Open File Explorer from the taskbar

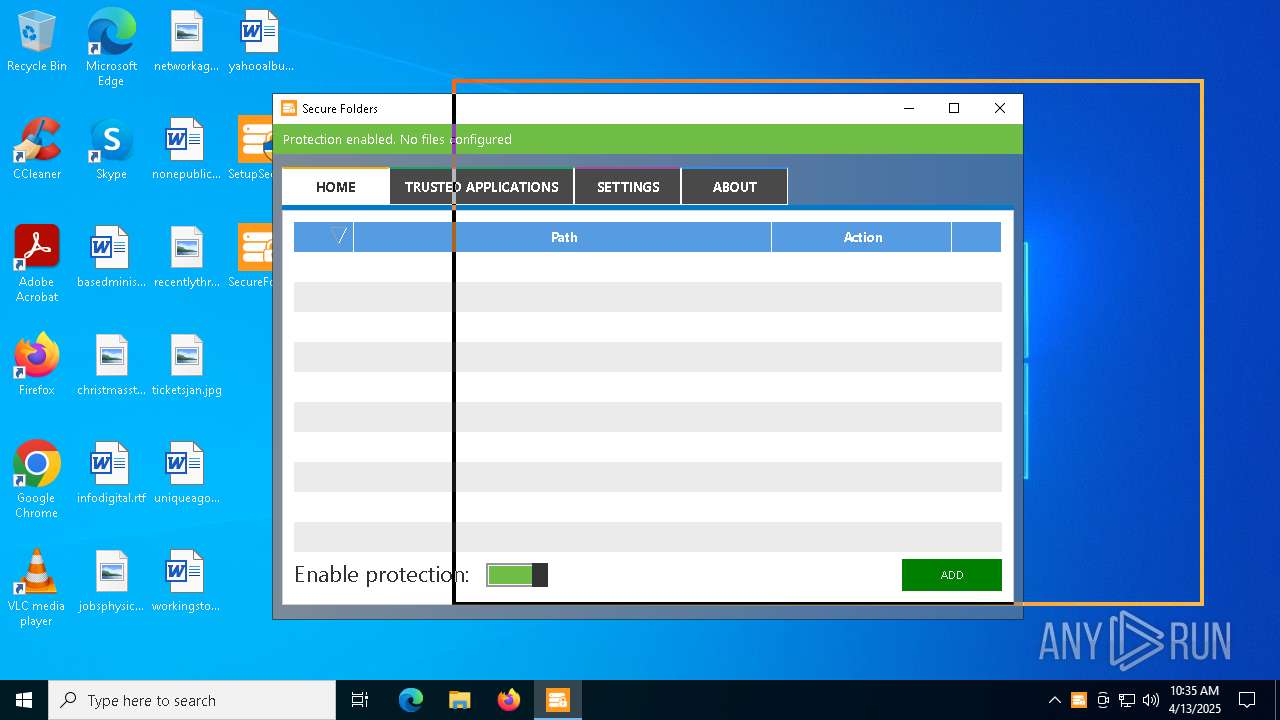(460, 700)
